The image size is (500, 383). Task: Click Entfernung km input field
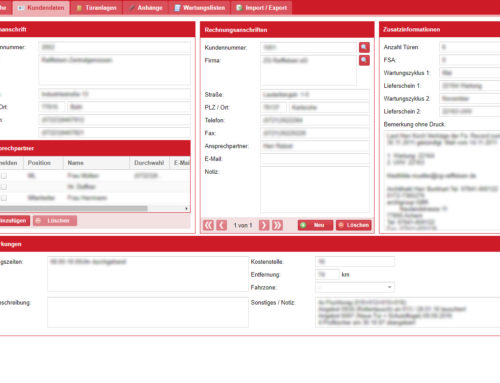tap(327, 274)
